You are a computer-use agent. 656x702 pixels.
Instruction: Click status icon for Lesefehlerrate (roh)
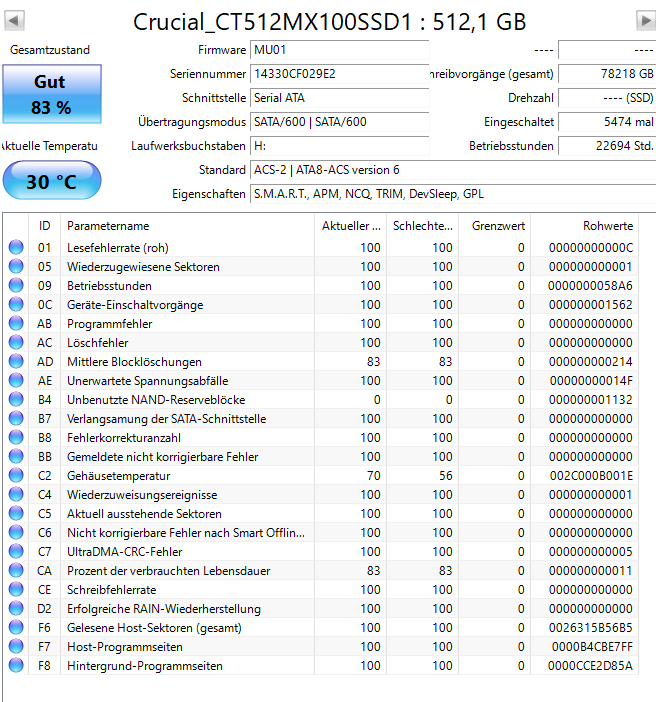16,247
